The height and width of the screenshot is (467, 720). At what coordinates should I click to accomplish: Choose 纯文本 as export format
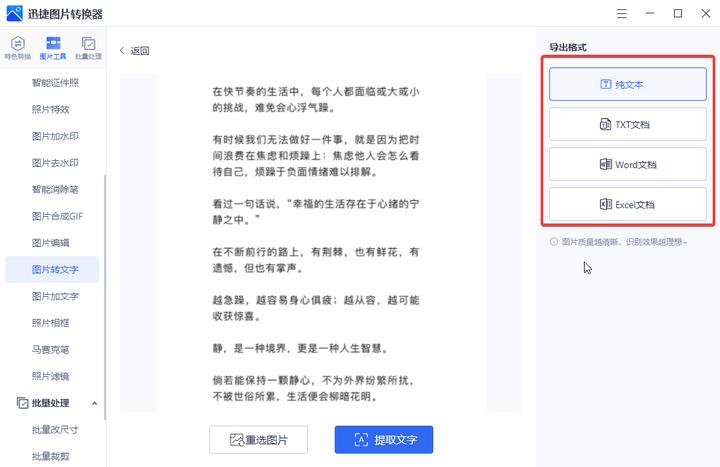[x=627, y=84]
